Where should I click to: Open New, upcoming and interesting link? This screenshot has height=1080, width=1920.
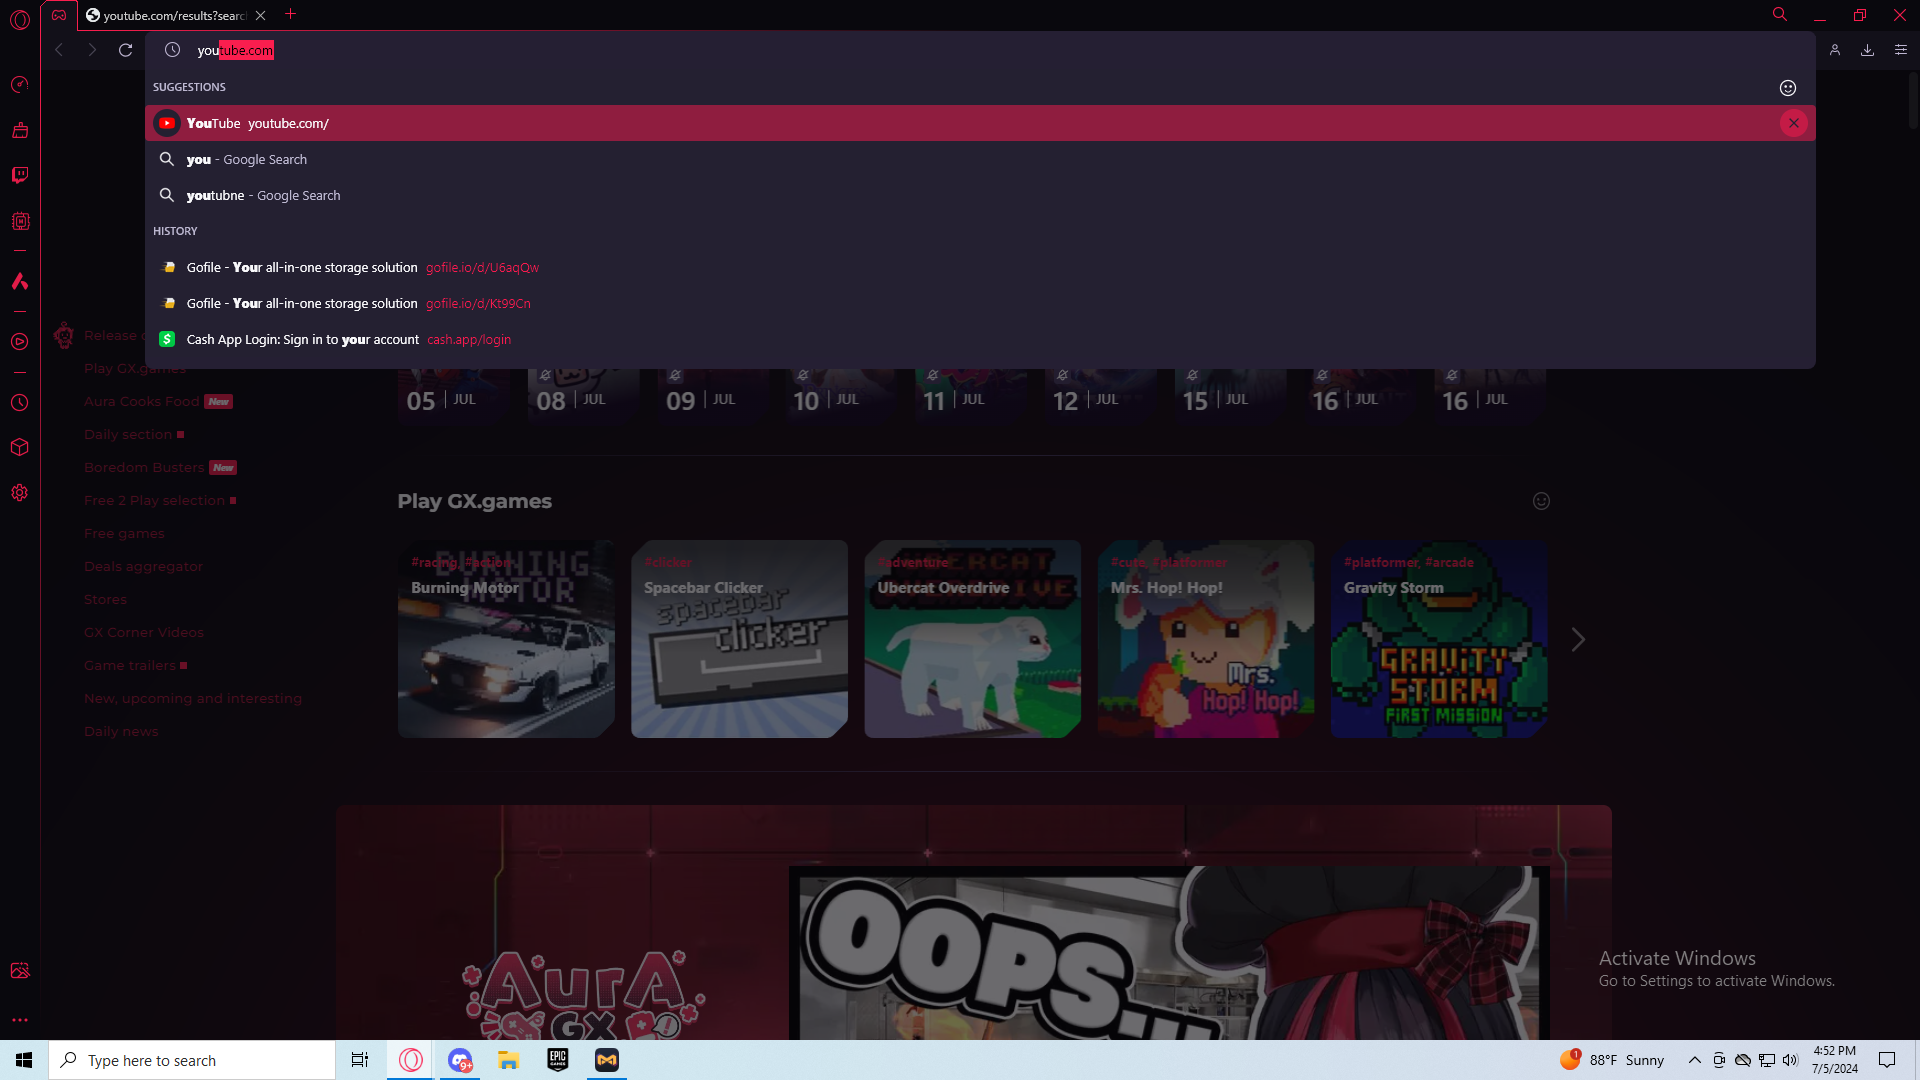193,698
